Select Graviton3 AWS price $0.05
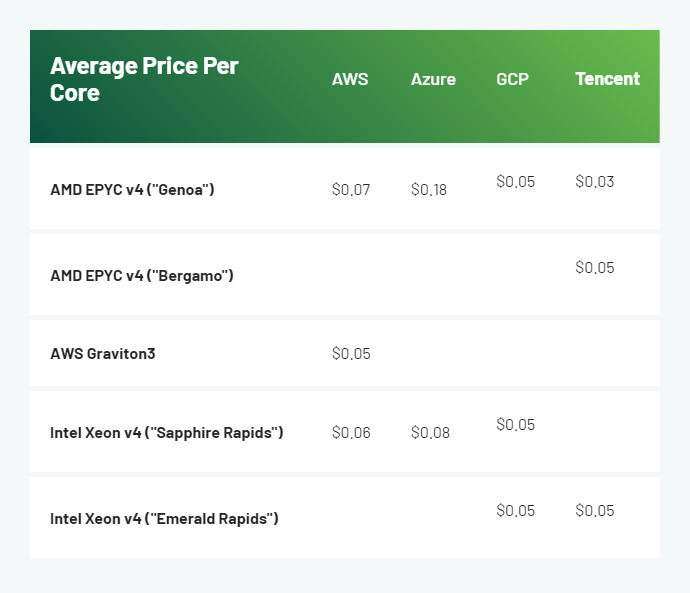 pyautogui.click(x=351, y=354)
